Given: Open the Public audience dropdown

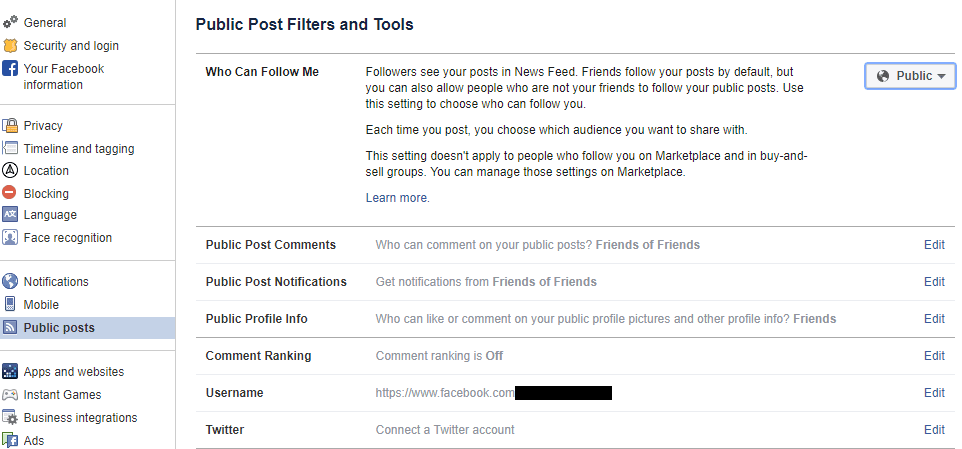Looking at the screenshot, I should point(910,76).
